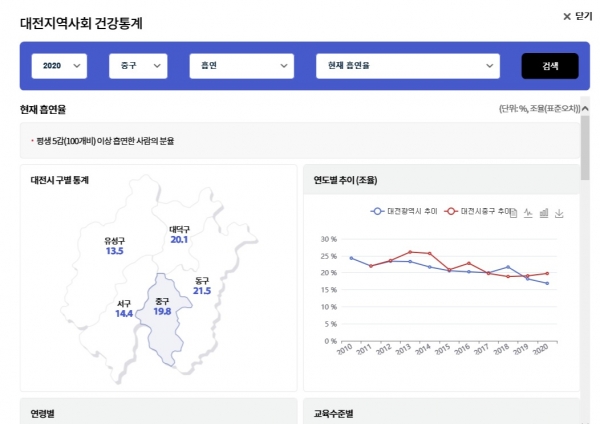Click the 2020 data point on the red line
This screenshot has height=424, width=600.
coord(547,273)
